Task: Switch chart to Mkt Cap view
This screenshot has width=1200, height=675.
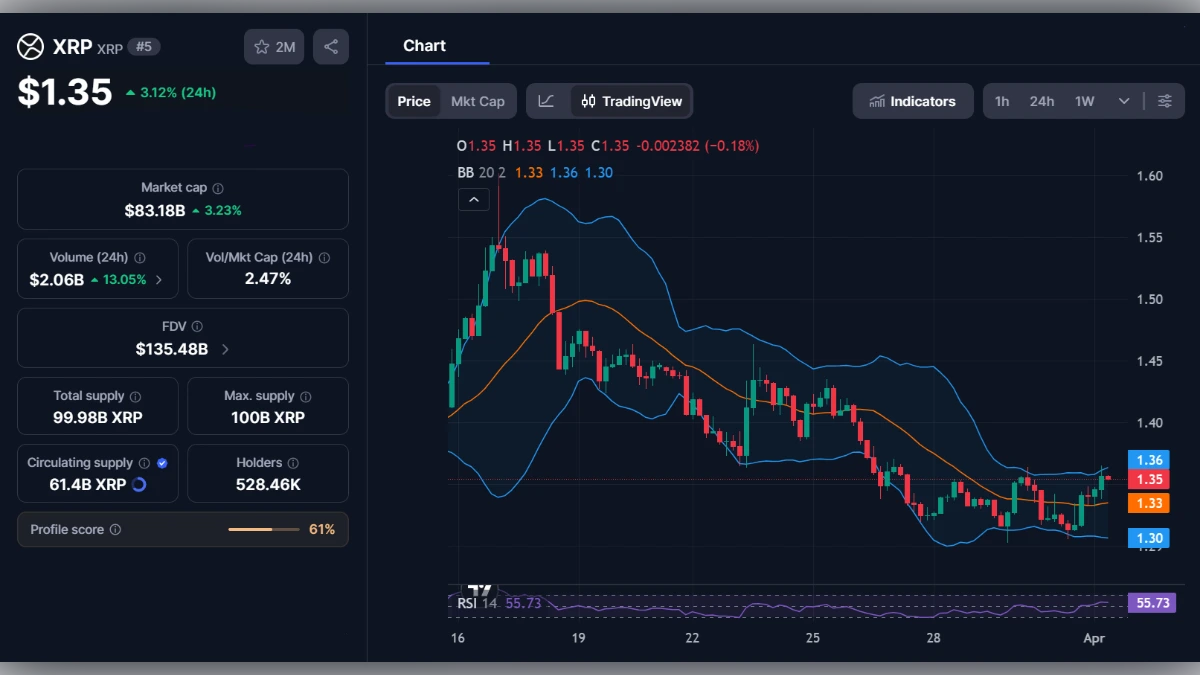Action: pyautogui.click(x=477, y=100)
